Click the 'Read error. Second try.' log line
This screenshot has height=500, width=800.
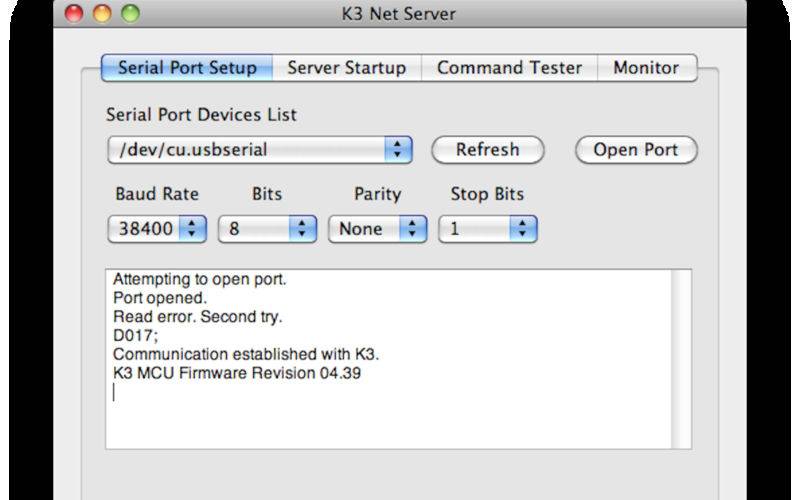[x=197, y=317]
